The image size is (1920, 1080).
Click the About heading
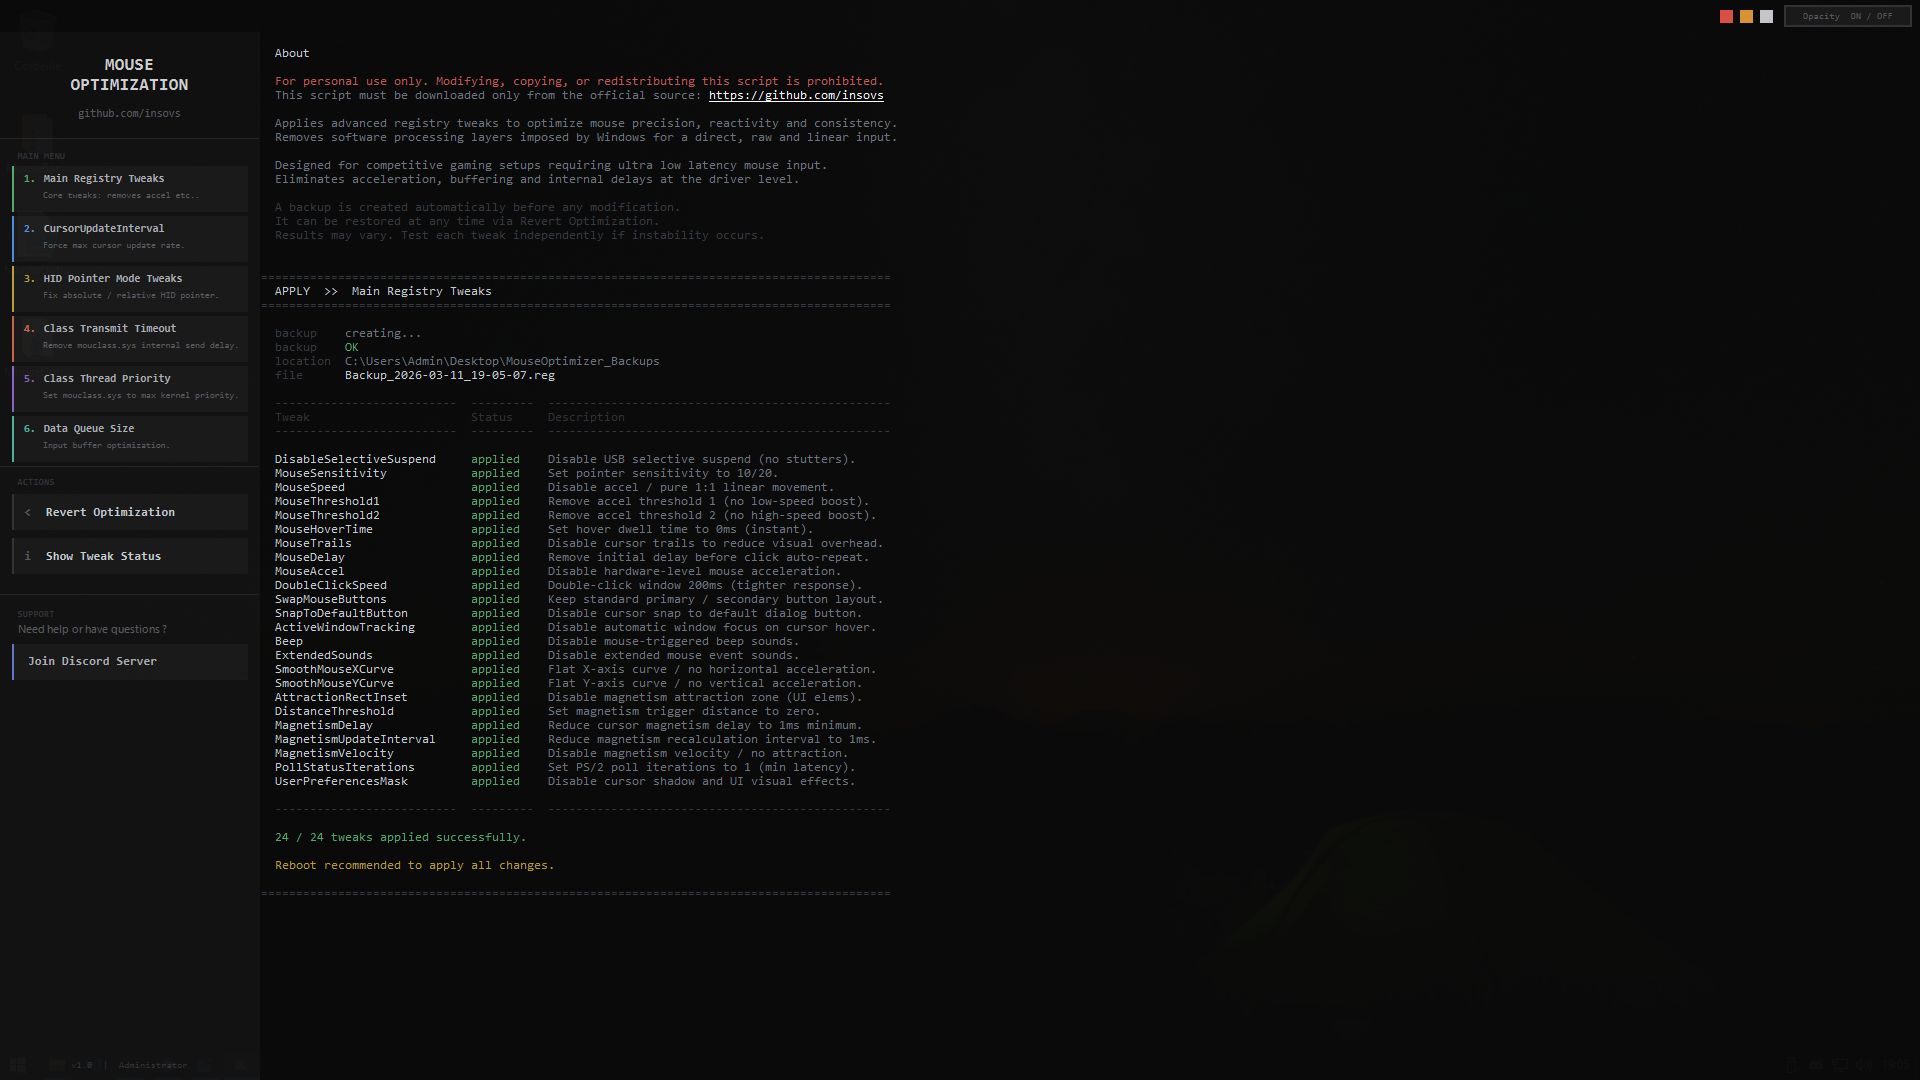(292, 54)
